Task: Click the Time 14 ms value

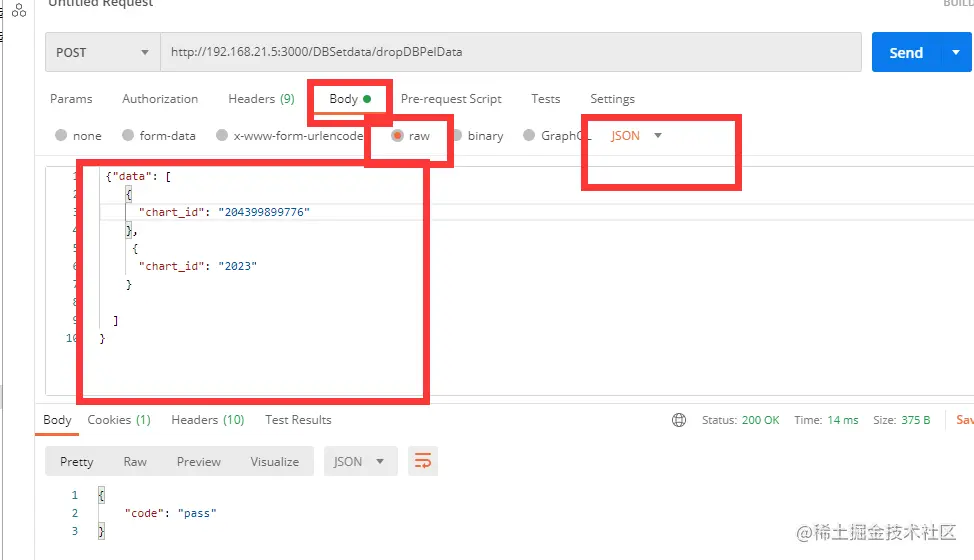Action: coord(842,420)
